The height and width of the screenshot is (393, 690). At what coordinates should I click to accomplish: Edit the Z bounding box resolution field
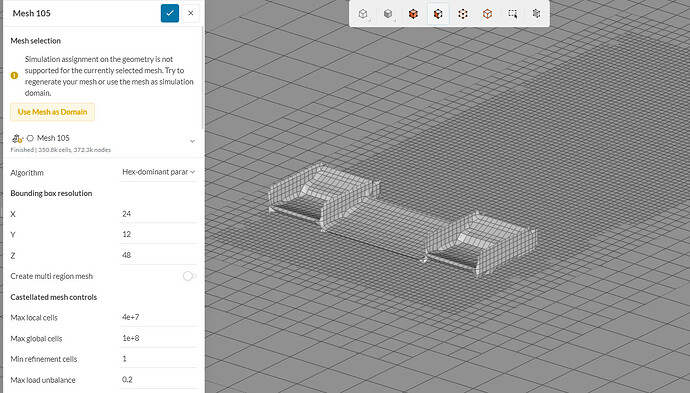point(158,255)
